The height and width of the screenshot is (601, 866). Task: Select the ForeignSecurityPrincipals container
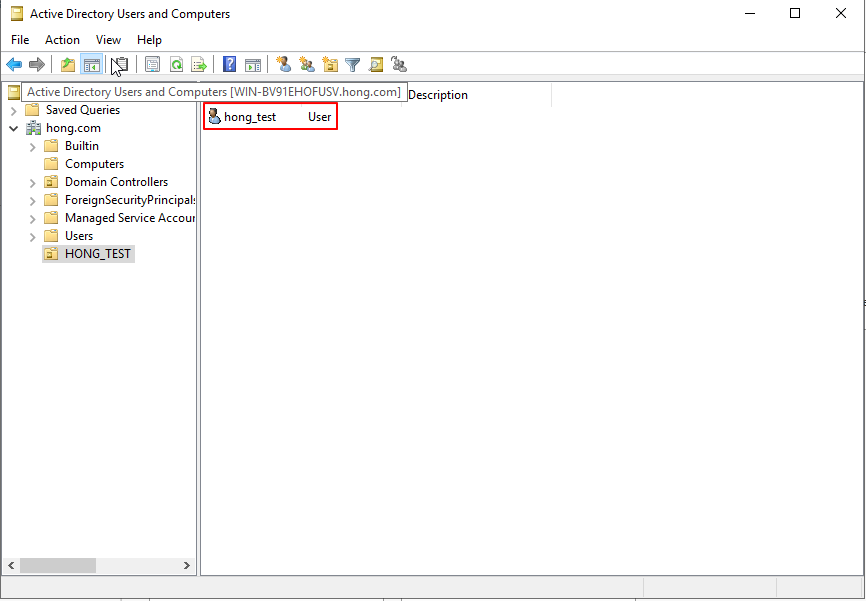coord(130,200)
